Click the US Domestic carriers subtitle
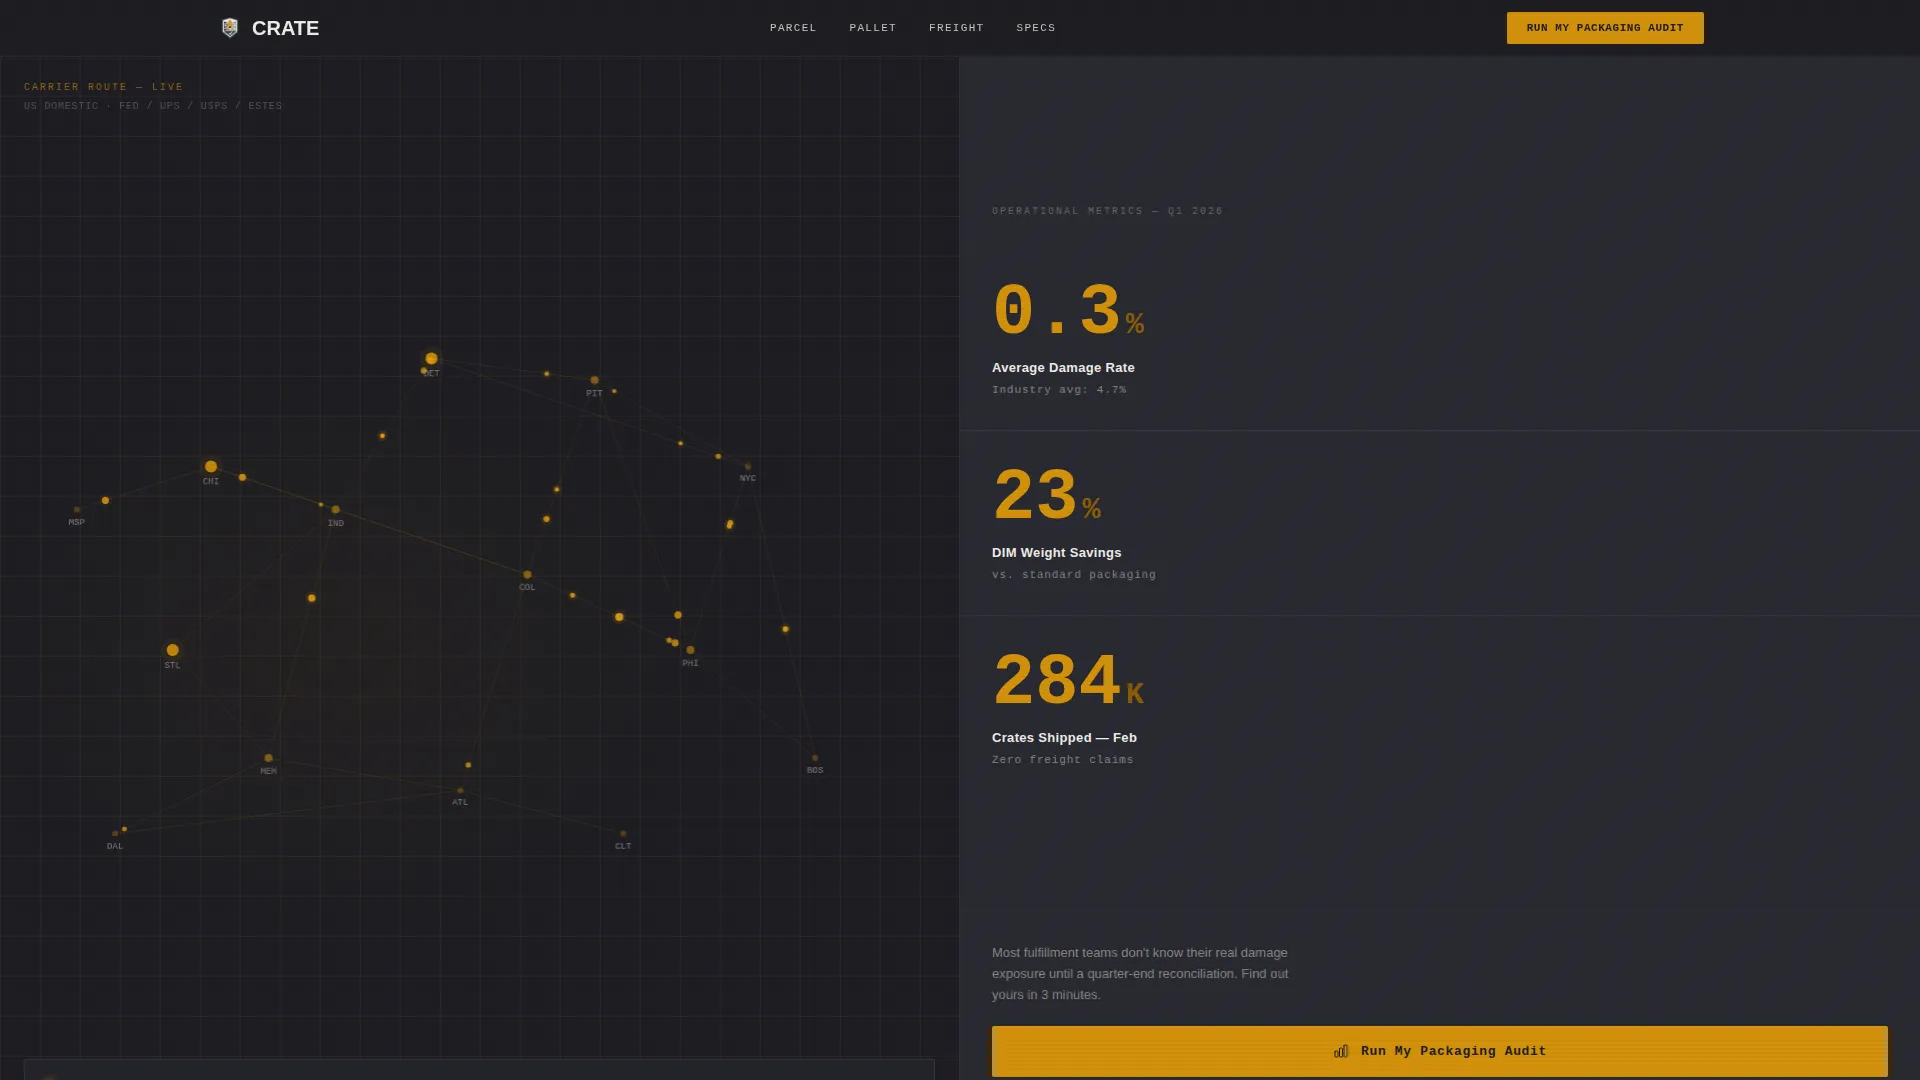The image size is (1920, 1080). click(153, 106)
